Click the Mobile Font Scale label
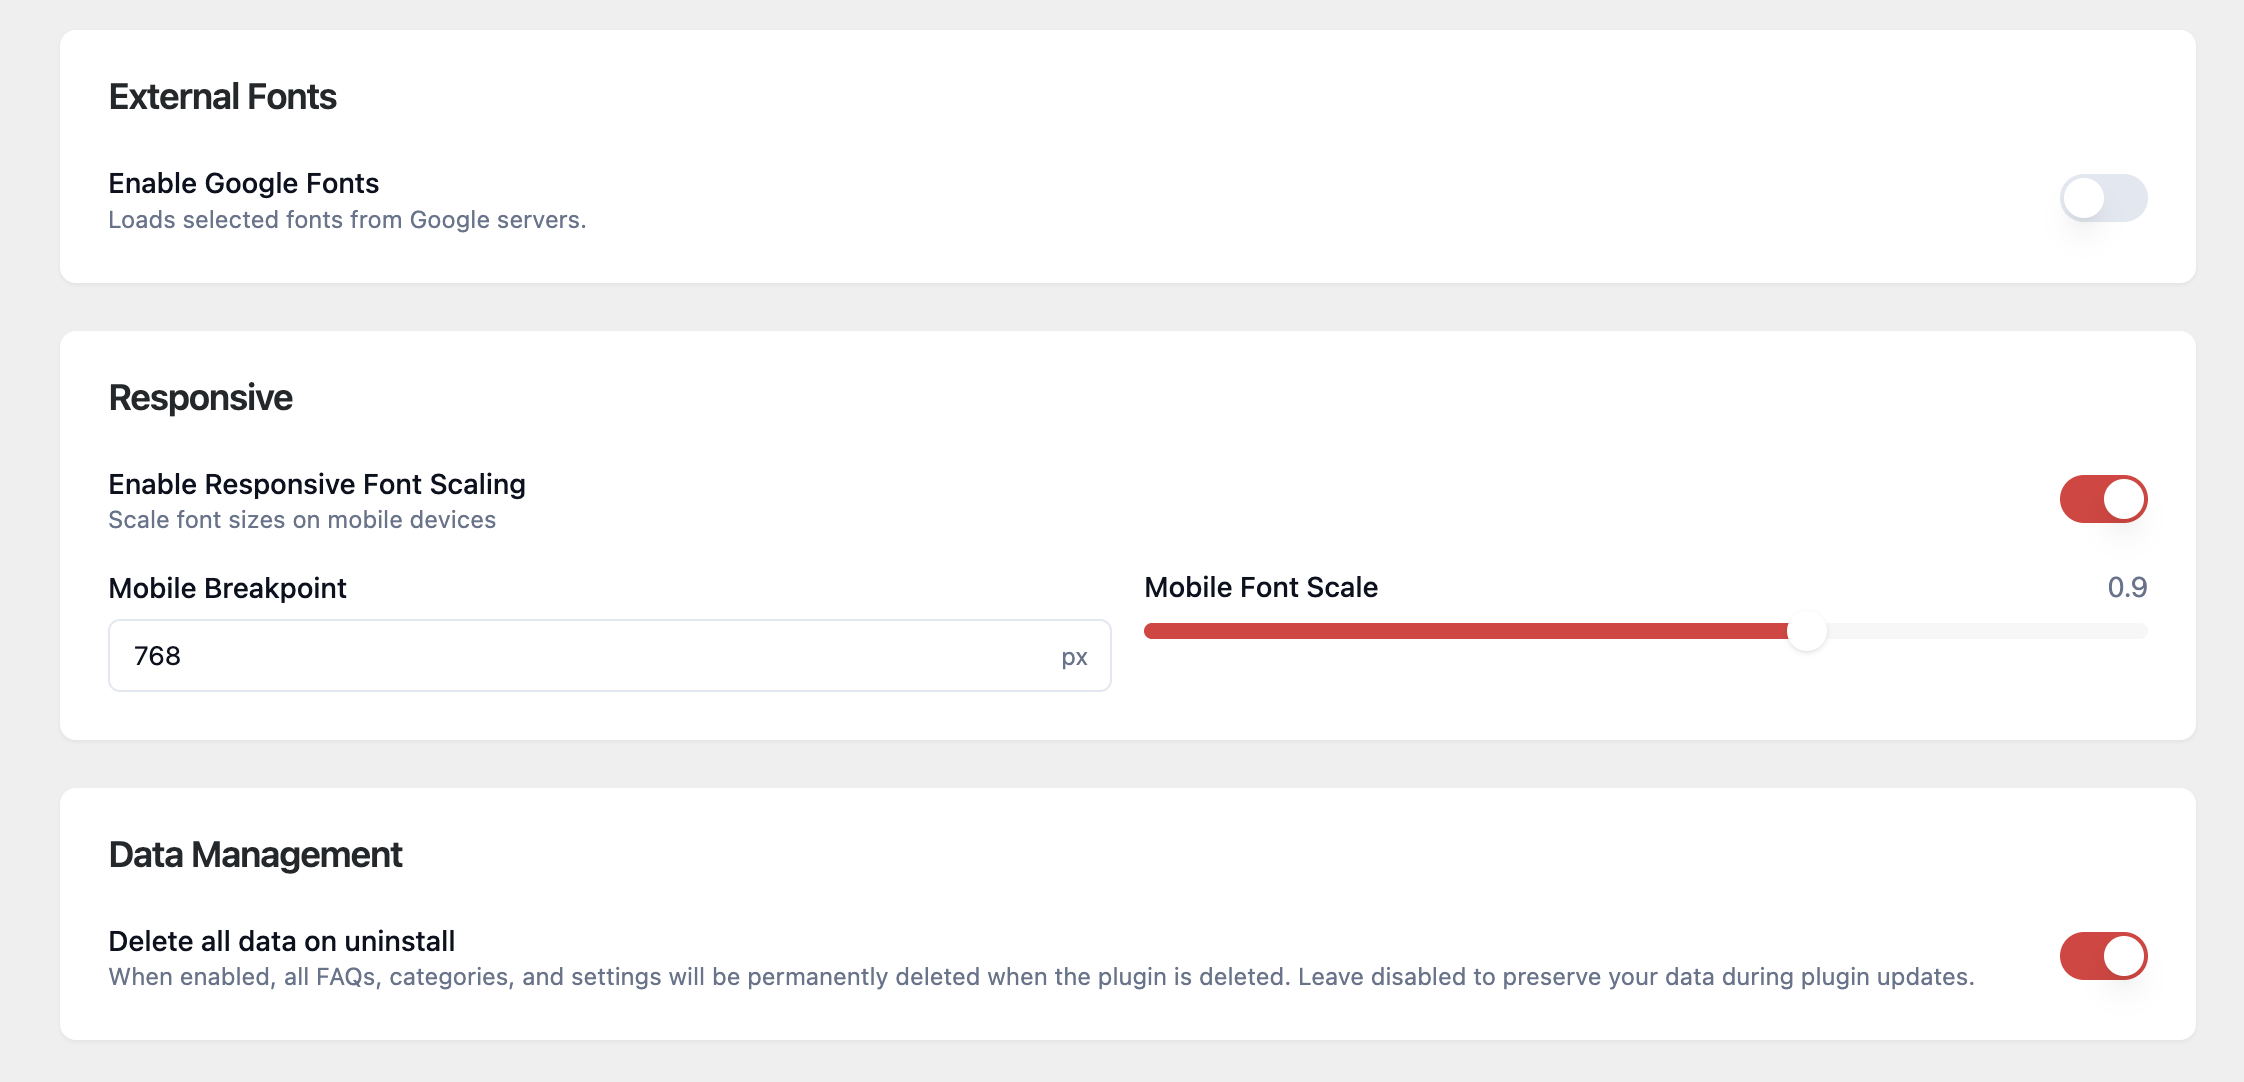2244x1082 pixels. pos(1260,587)
